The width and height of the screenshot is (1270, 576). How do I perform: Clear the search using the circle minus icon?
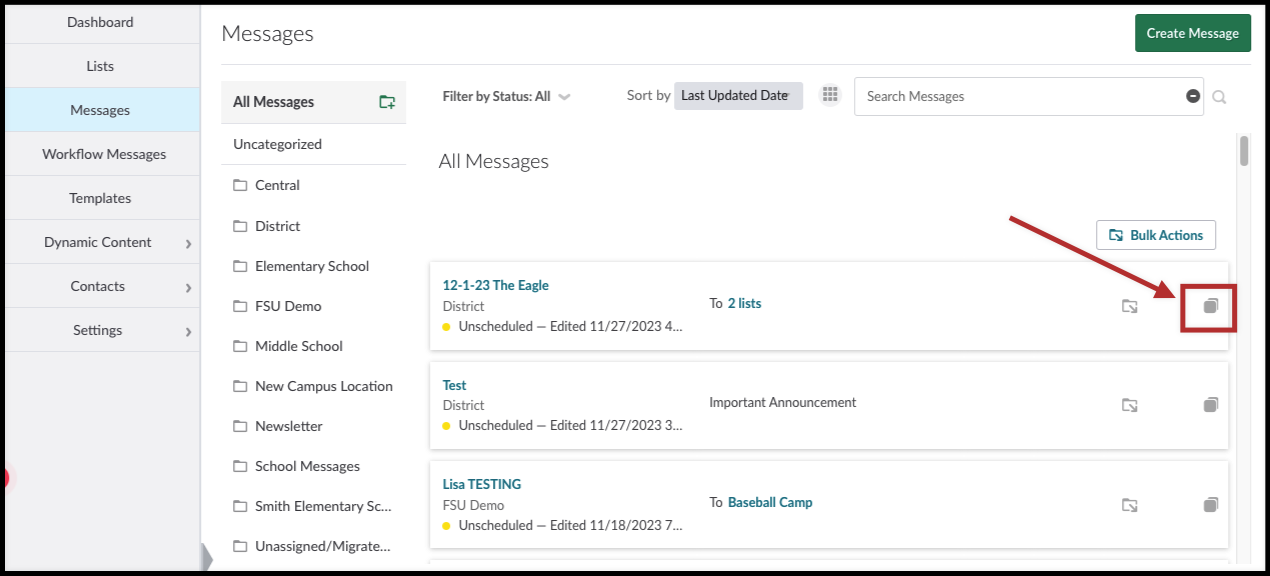[1192, 96]
